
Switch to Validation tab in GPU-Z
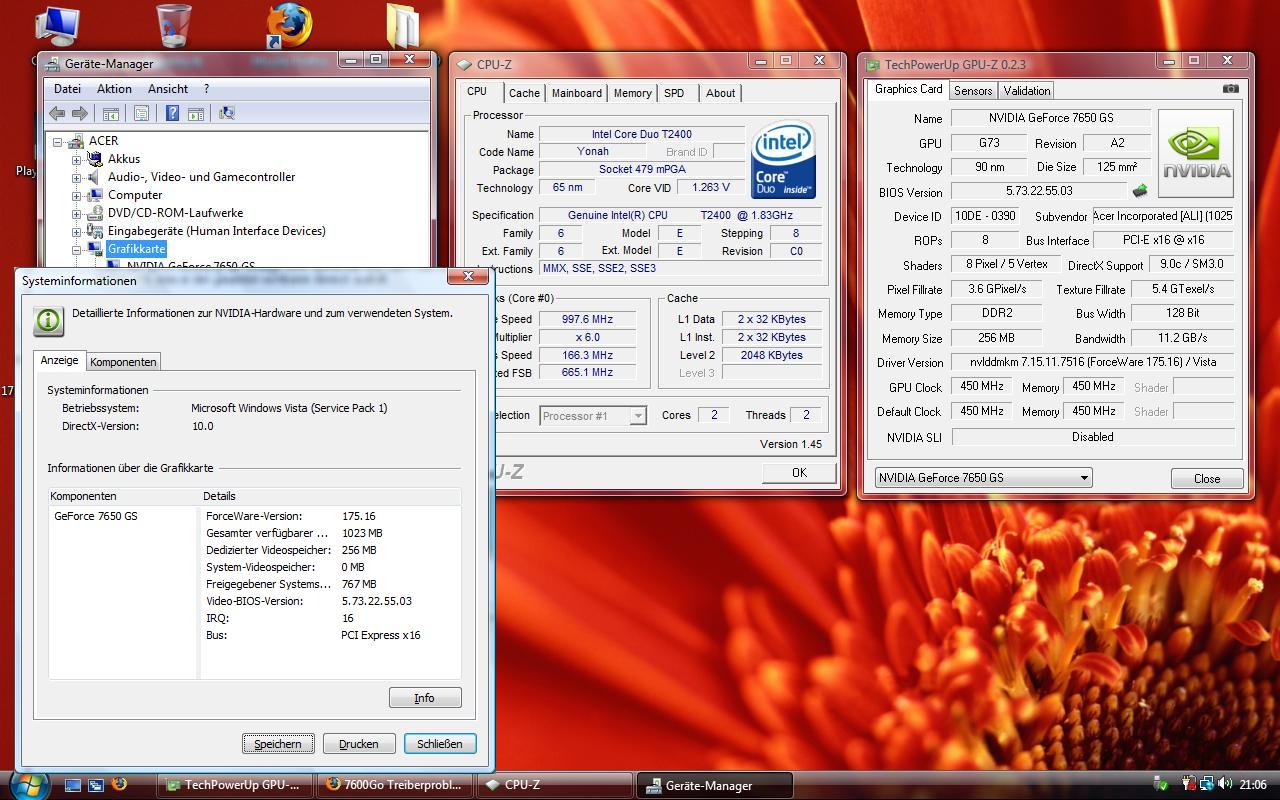[x=1027, y=91]
